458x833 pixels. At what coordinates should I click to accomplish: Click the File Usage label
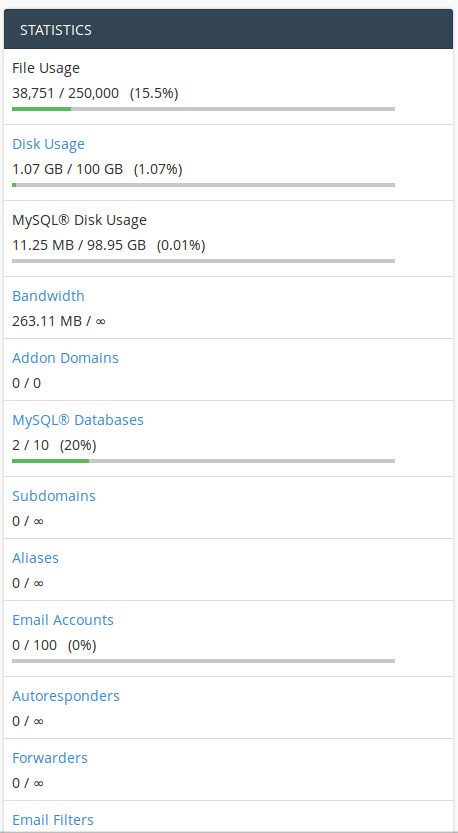[x=46, y=69]
